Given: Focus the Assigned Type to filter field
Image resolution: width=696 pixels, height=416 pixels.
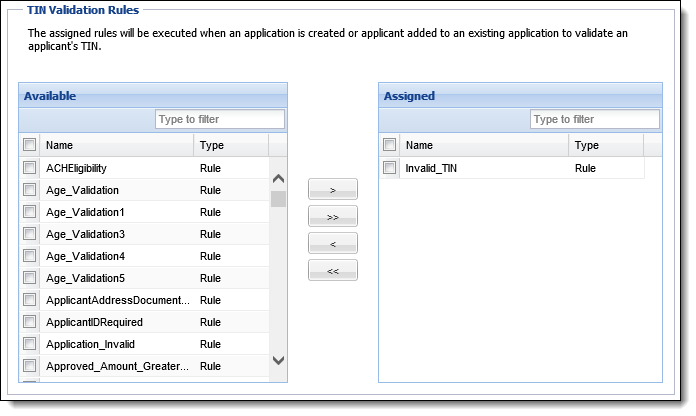Looking at the screenshot, I should point(595,119).
